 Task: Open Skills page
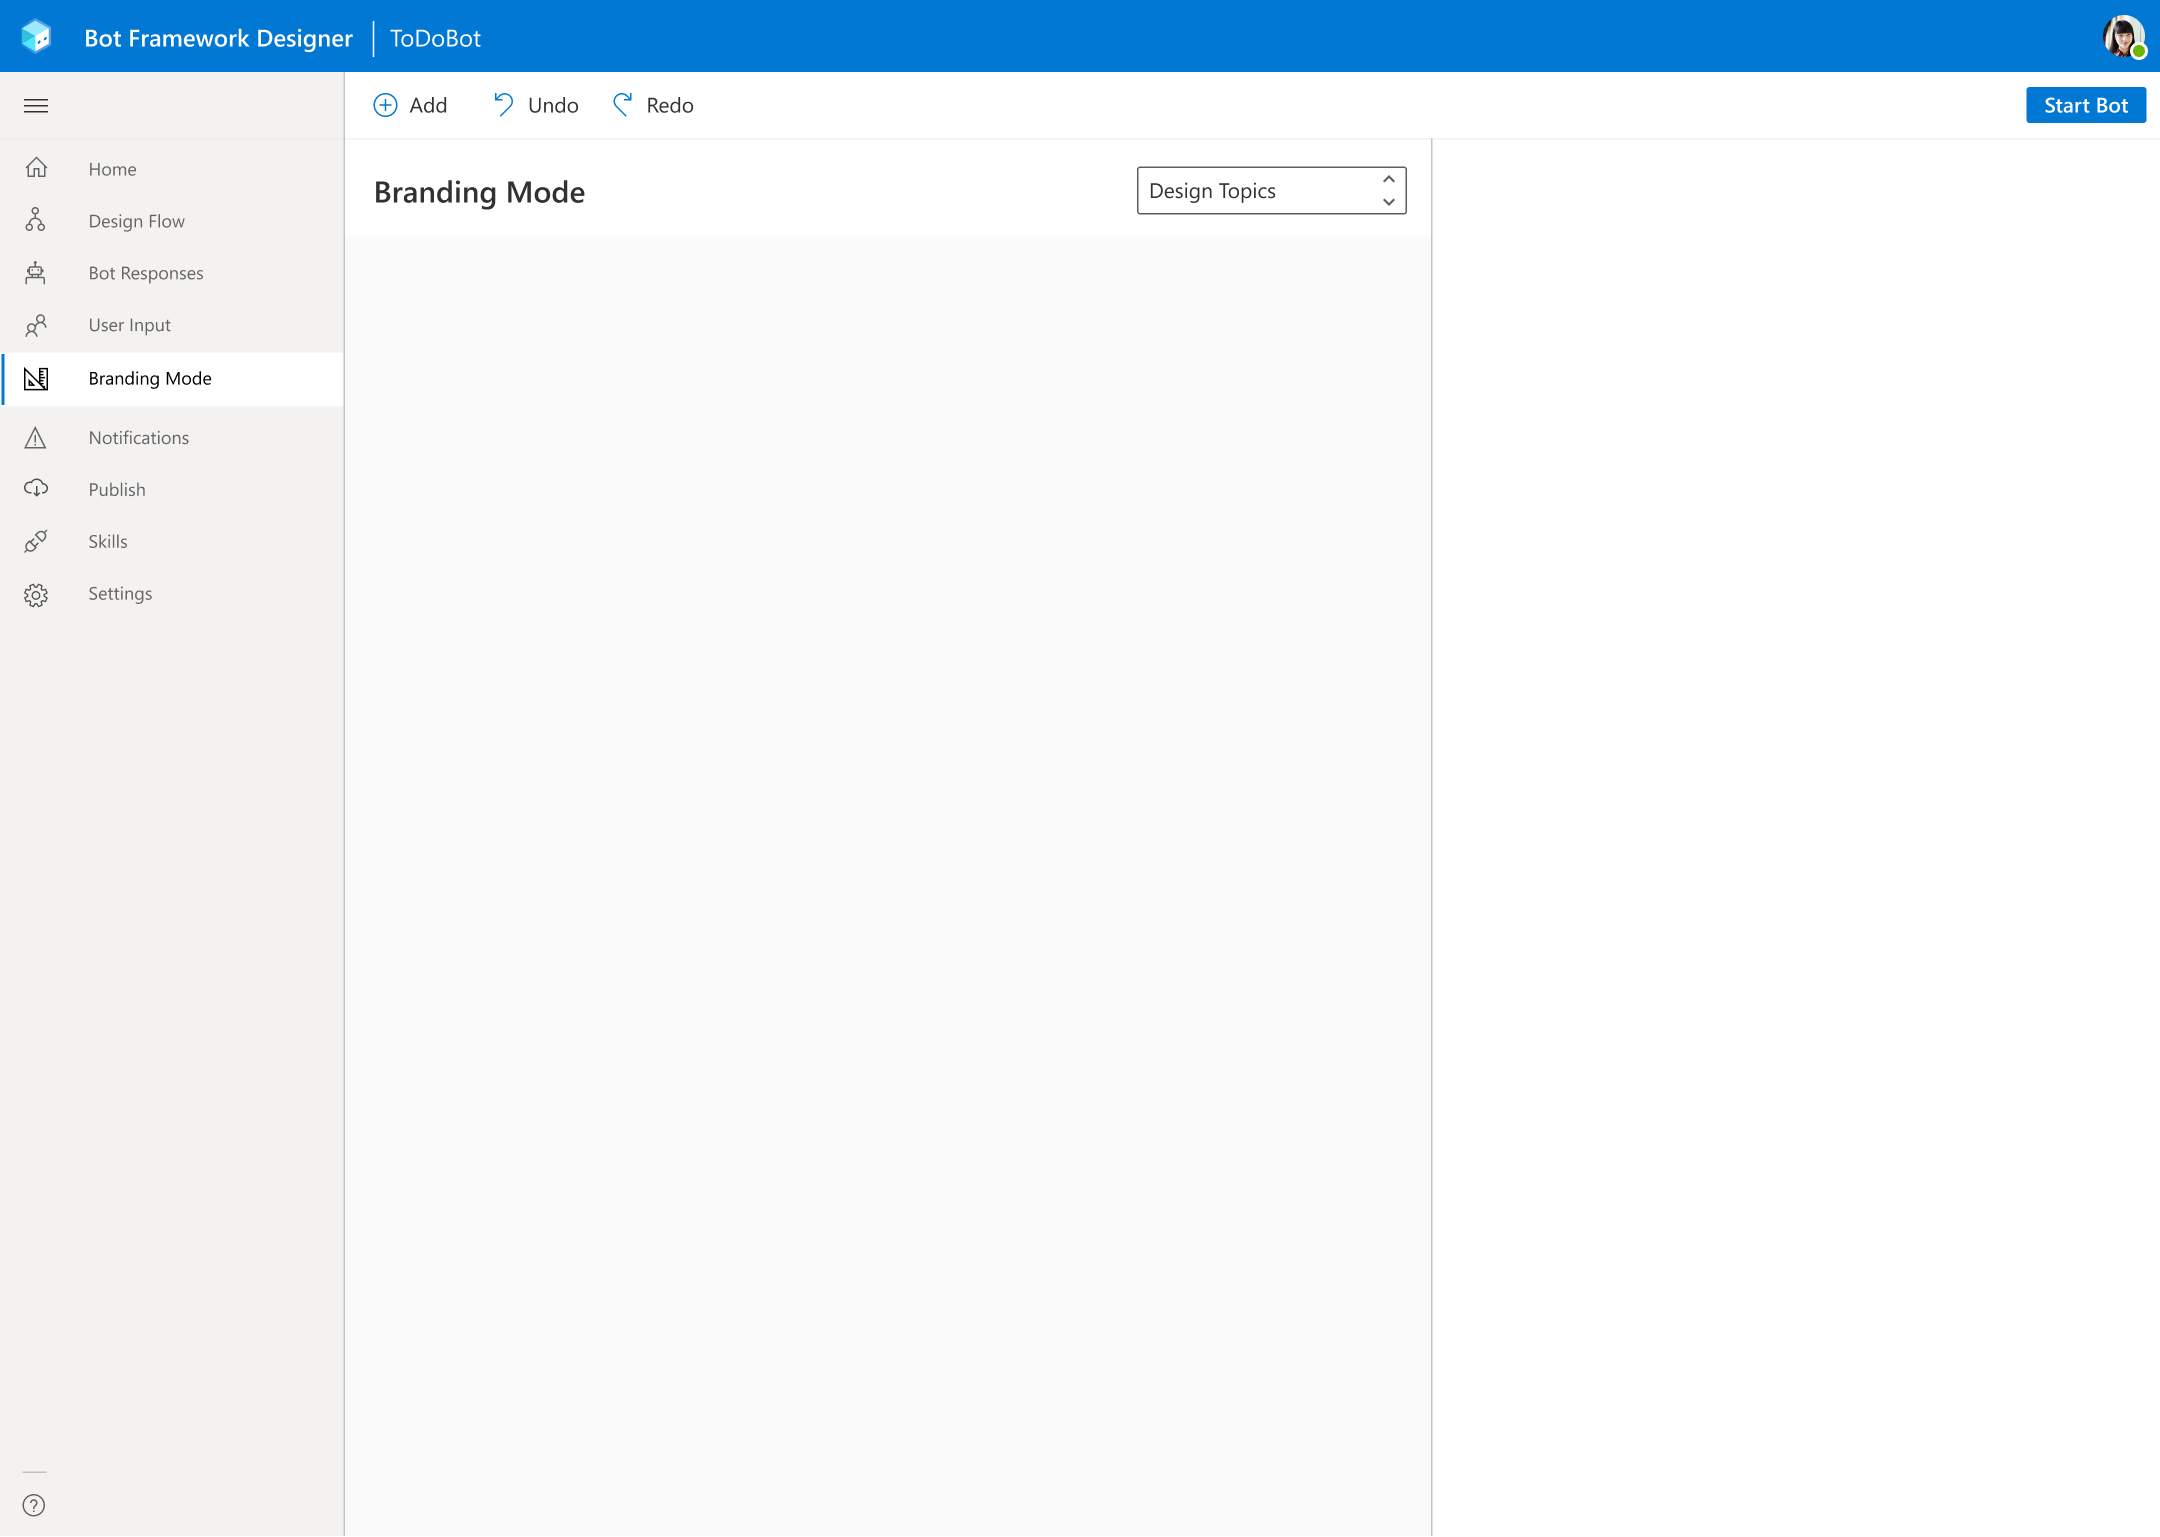tap(173, 541)
